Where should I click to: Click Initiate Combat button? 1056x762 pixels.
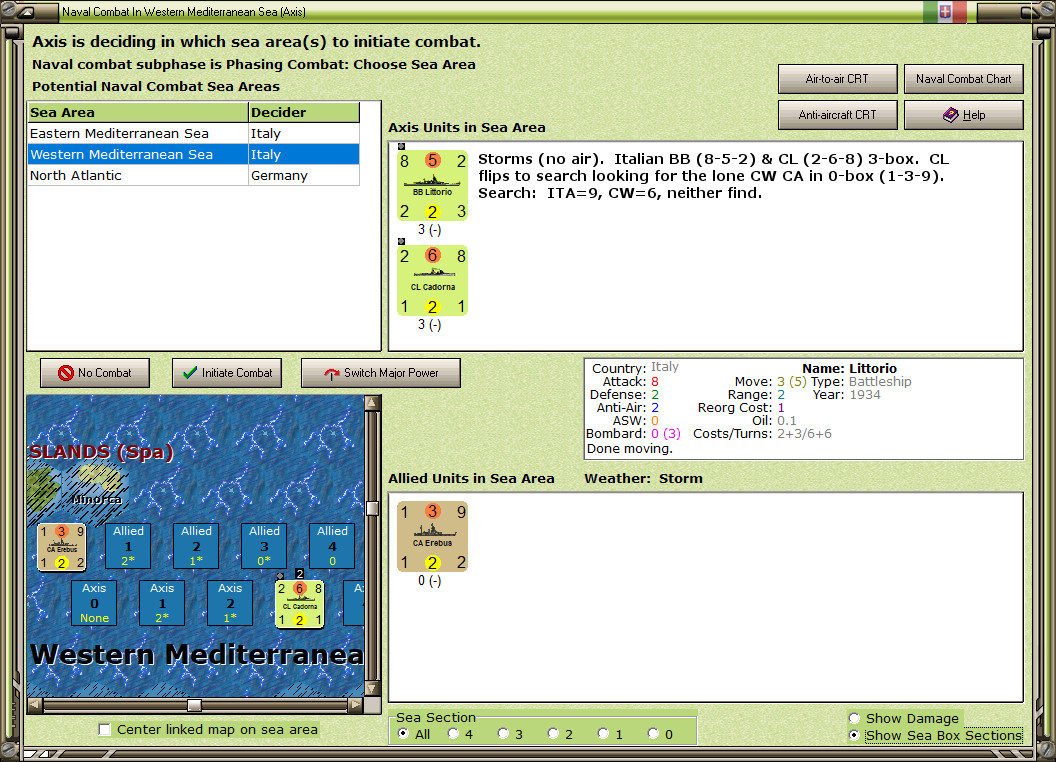point(227,373)
